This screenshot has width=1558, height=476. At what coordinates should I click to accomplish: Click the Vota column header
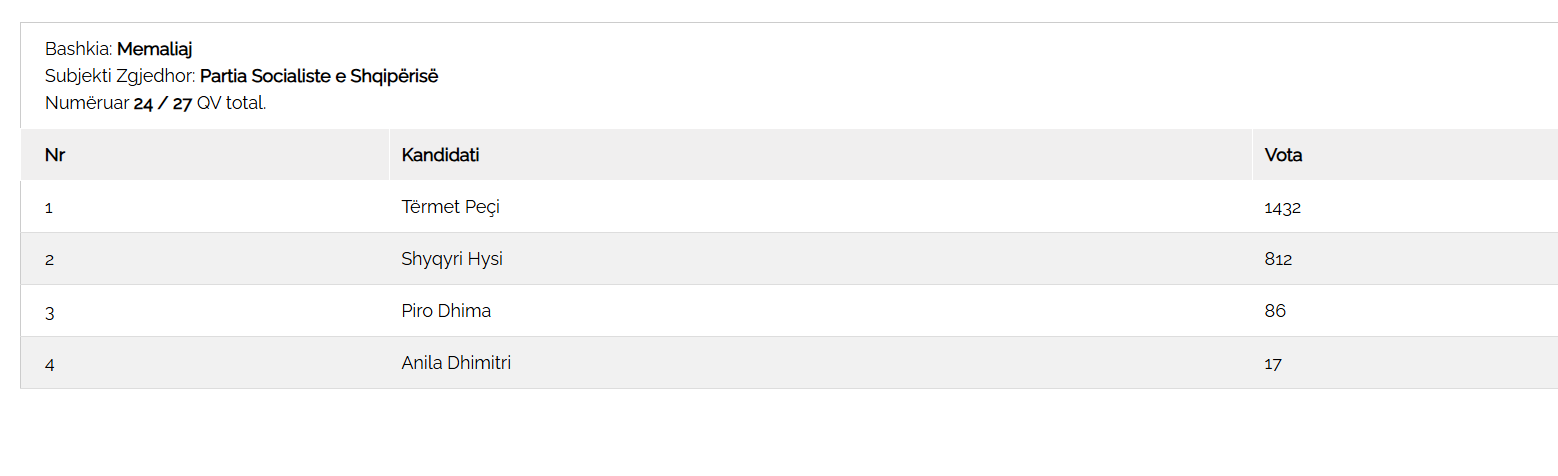click(x=1283, y=155)
